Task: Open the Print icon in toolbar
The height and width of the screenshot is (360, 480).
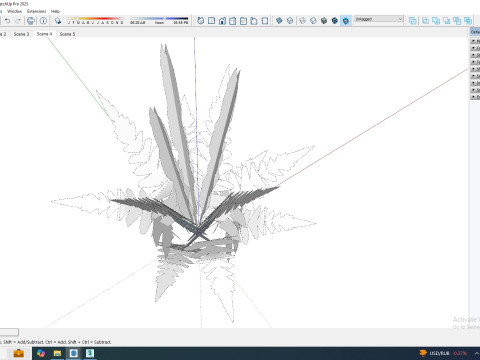Action: [x=31, y=21]
